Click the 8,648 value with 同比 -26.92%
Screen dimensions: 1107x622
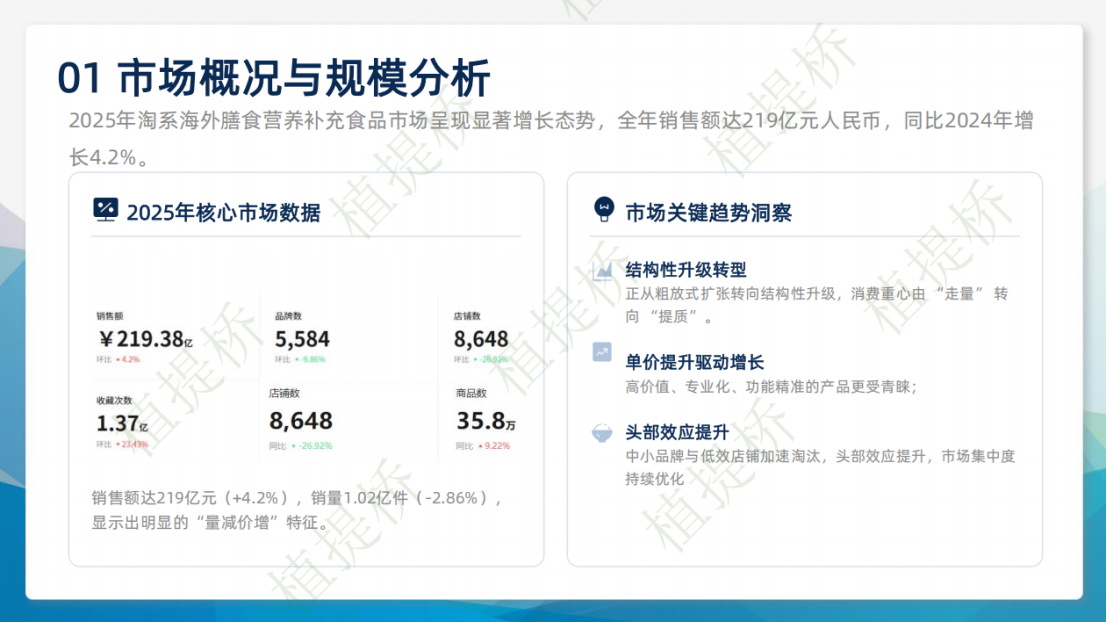[x=300, y=421]
